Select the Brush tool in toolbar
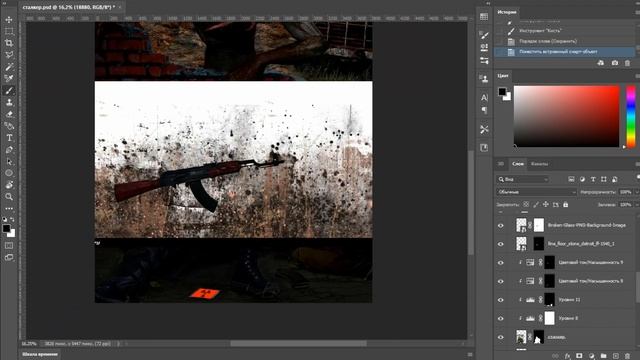This screenshot has width=640, height=360. coord(9,91)
